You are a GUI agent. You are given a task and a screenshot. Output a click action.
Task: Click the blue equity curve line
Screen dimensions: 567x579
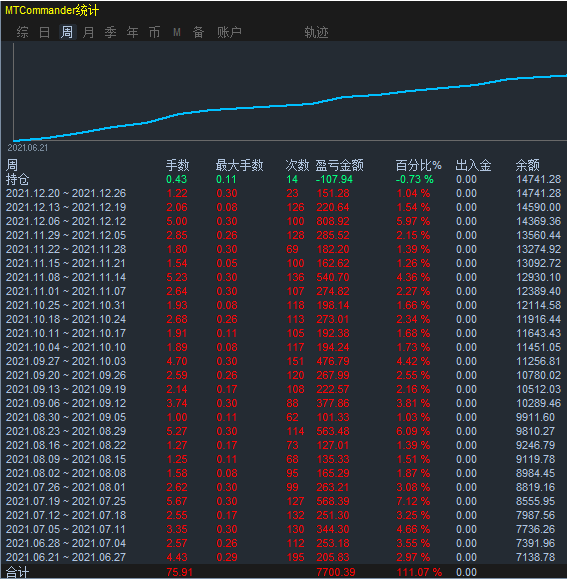[290, 105]
